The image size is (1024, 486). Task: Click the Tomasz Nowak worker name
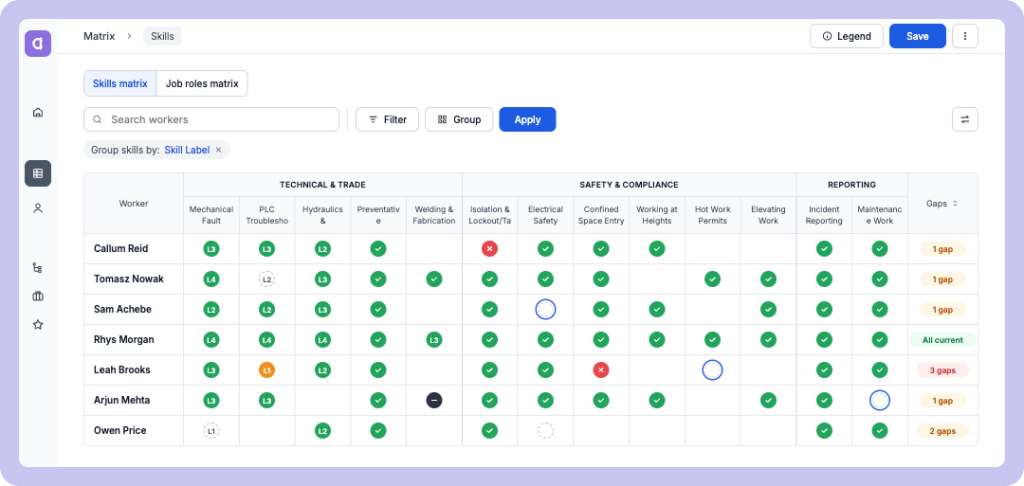pyautogui.click(x=129, y=279)
